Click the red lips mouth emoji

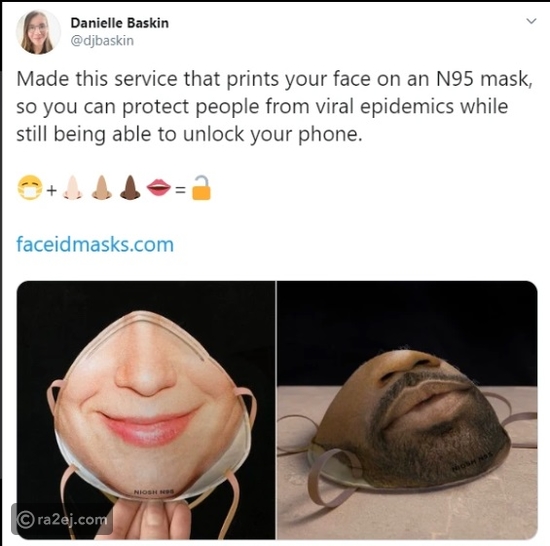pos(159,188)
